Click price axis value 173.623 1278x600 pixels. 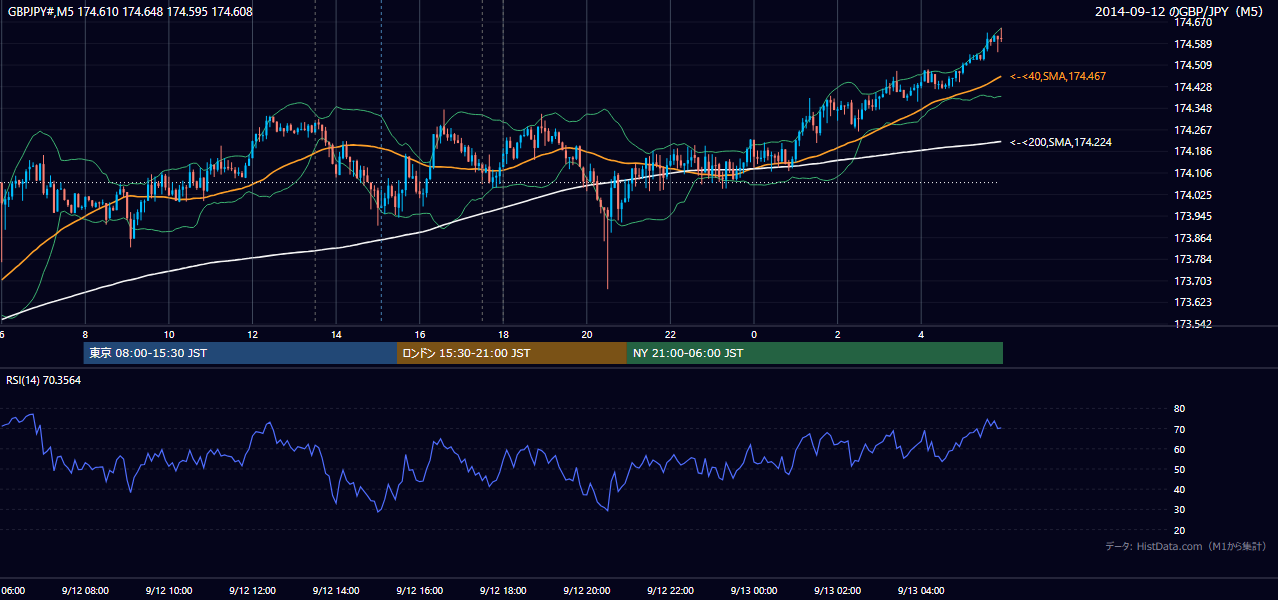[x=1193, y=302]
